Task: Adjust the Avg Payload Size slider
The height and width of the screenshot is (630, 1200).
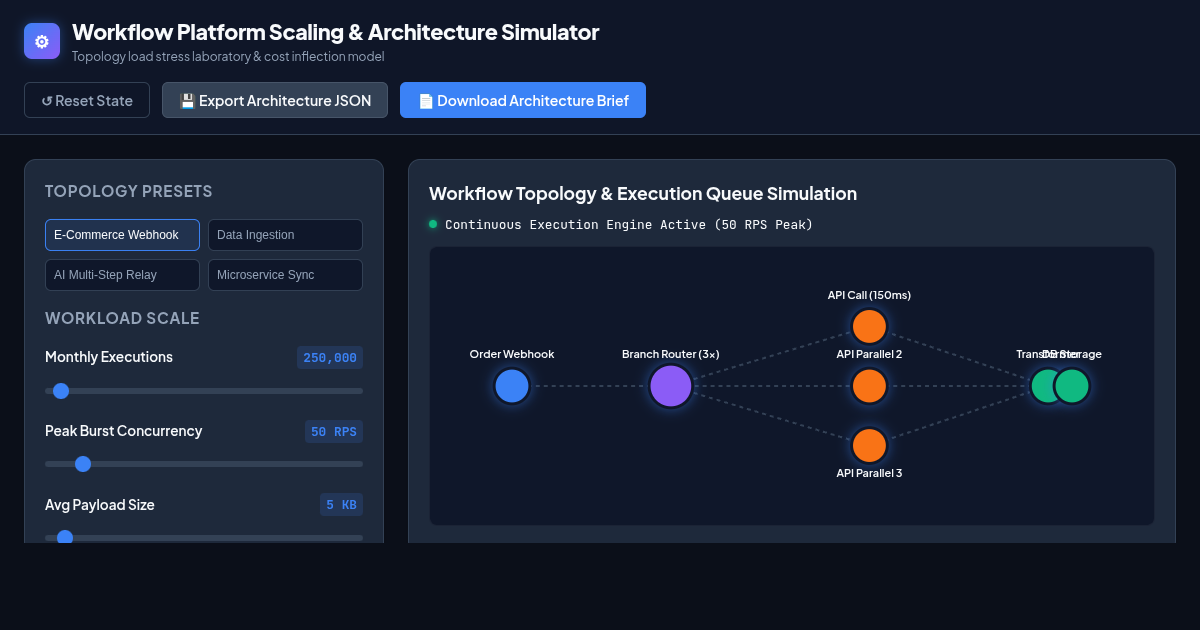Action: (x=204, y=538)
